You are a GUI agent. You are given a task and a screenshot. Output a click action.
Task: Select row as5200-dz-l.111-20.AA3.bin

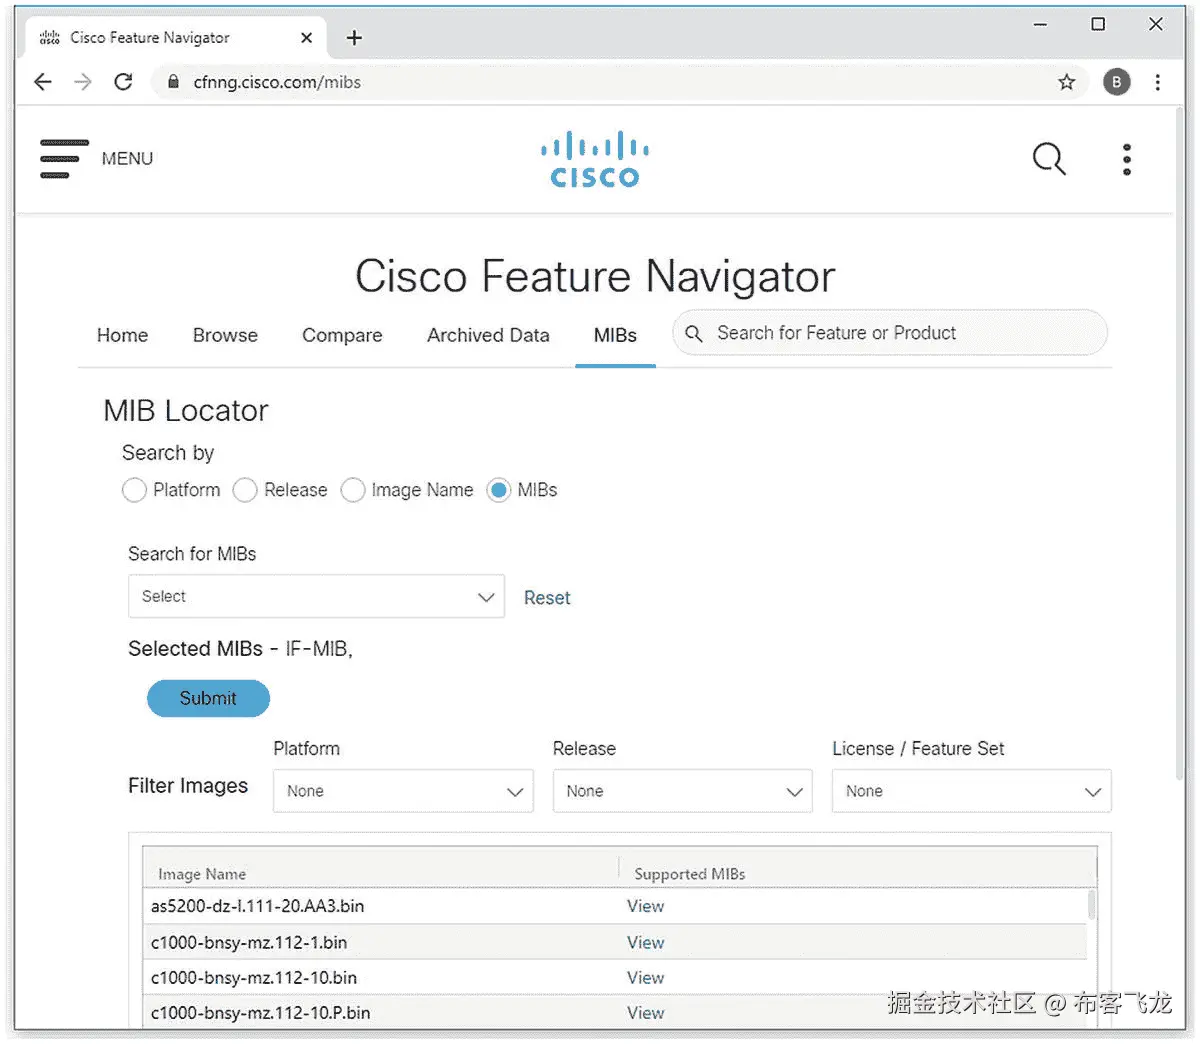click(x=615, y=906)
